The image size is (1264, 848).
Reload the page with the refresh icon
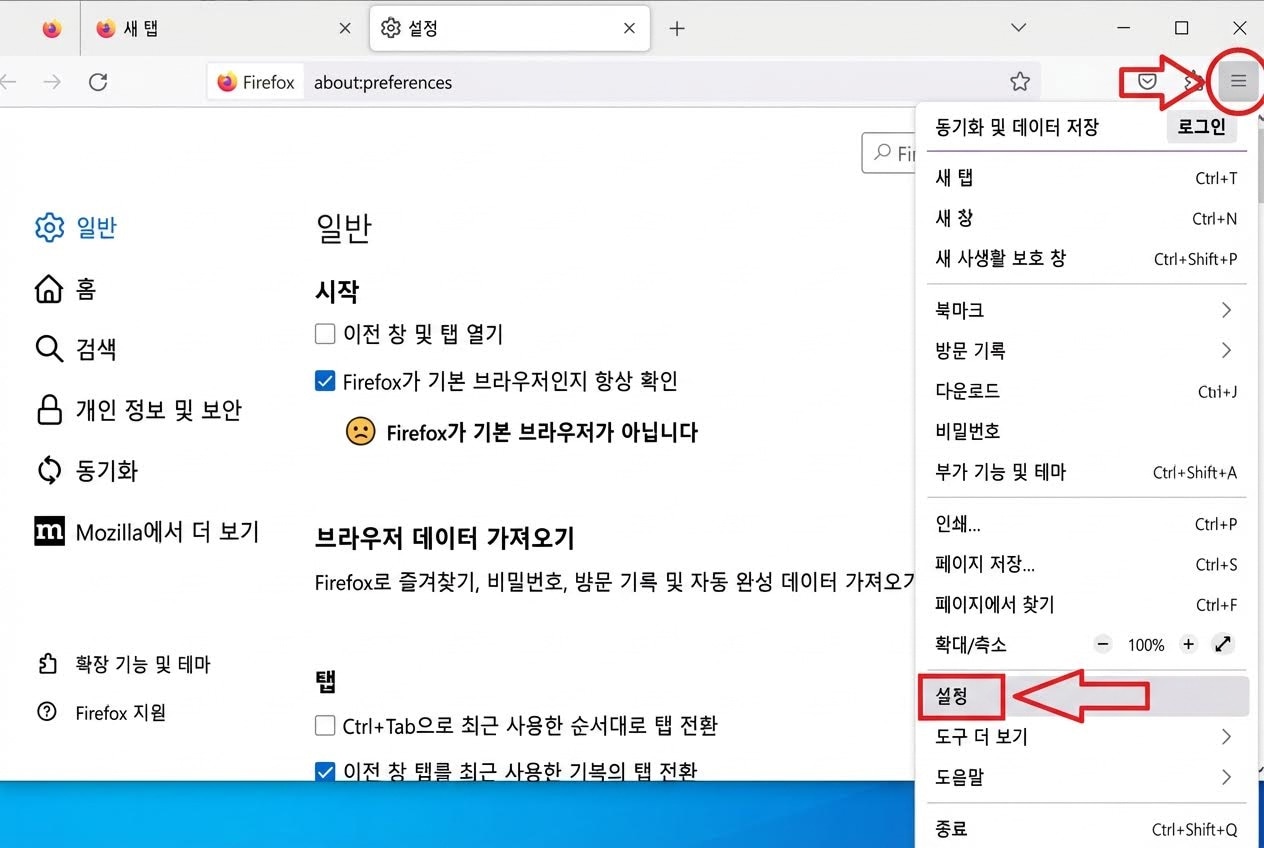pyautogui.click(x=98, y=82)
